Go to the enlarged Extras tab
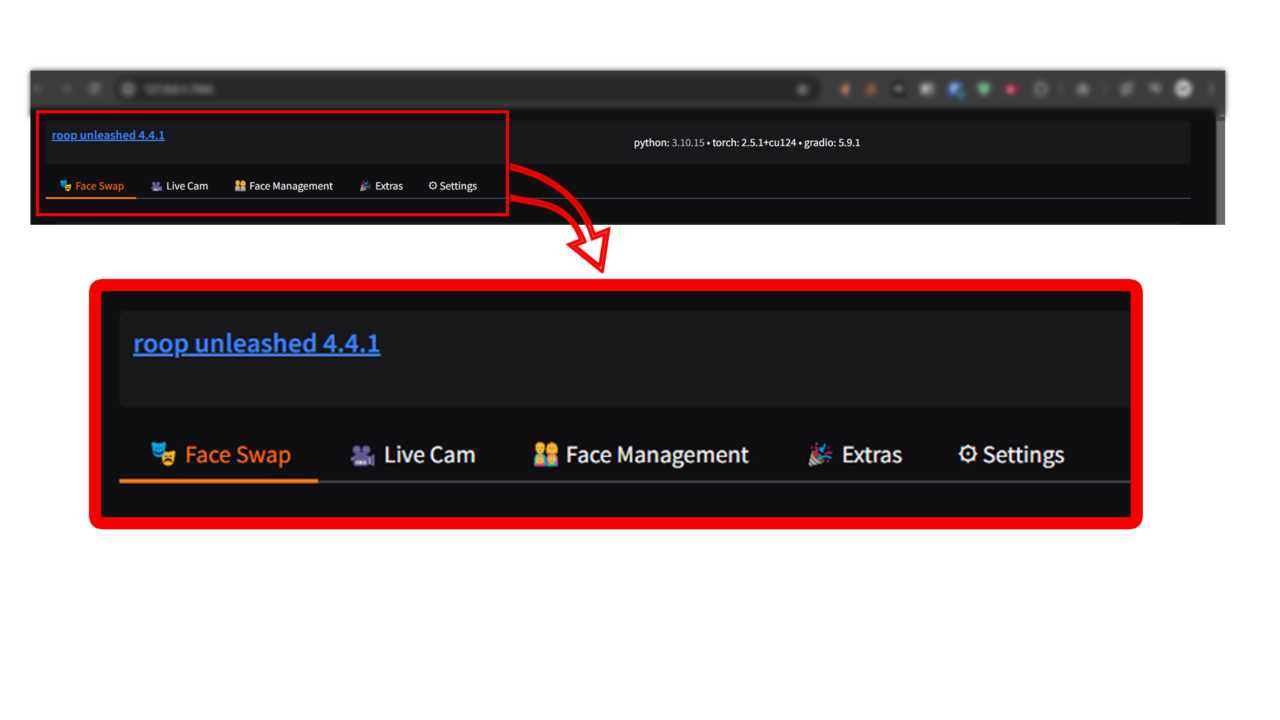Screen dimensions: 1280x720 click(x=855, y=455)
